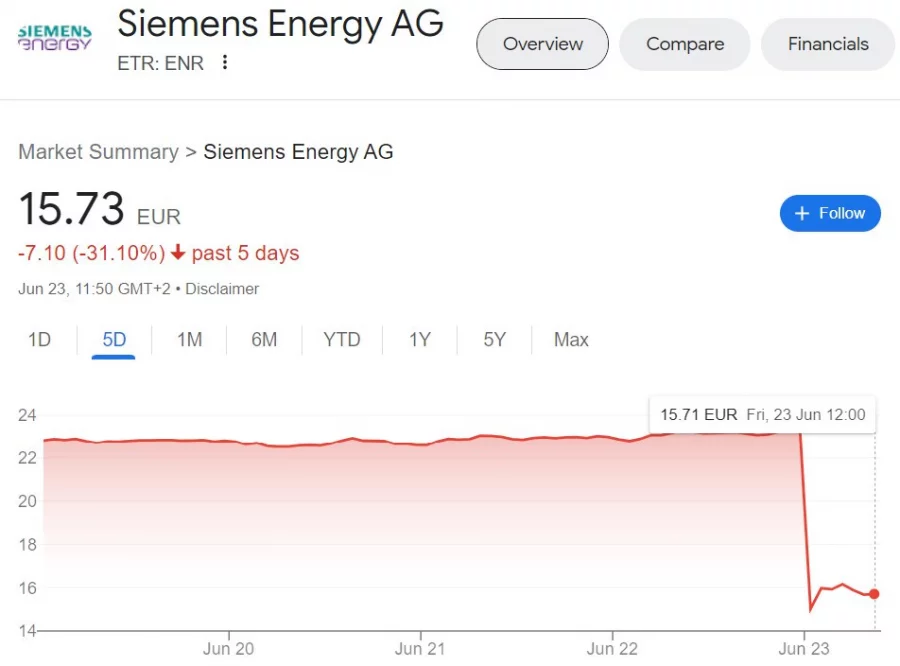Viewport: 900px width, 666px height.
Task: Switch to the Financials tab
Action: pyautogui.click(x=828, y=44)
